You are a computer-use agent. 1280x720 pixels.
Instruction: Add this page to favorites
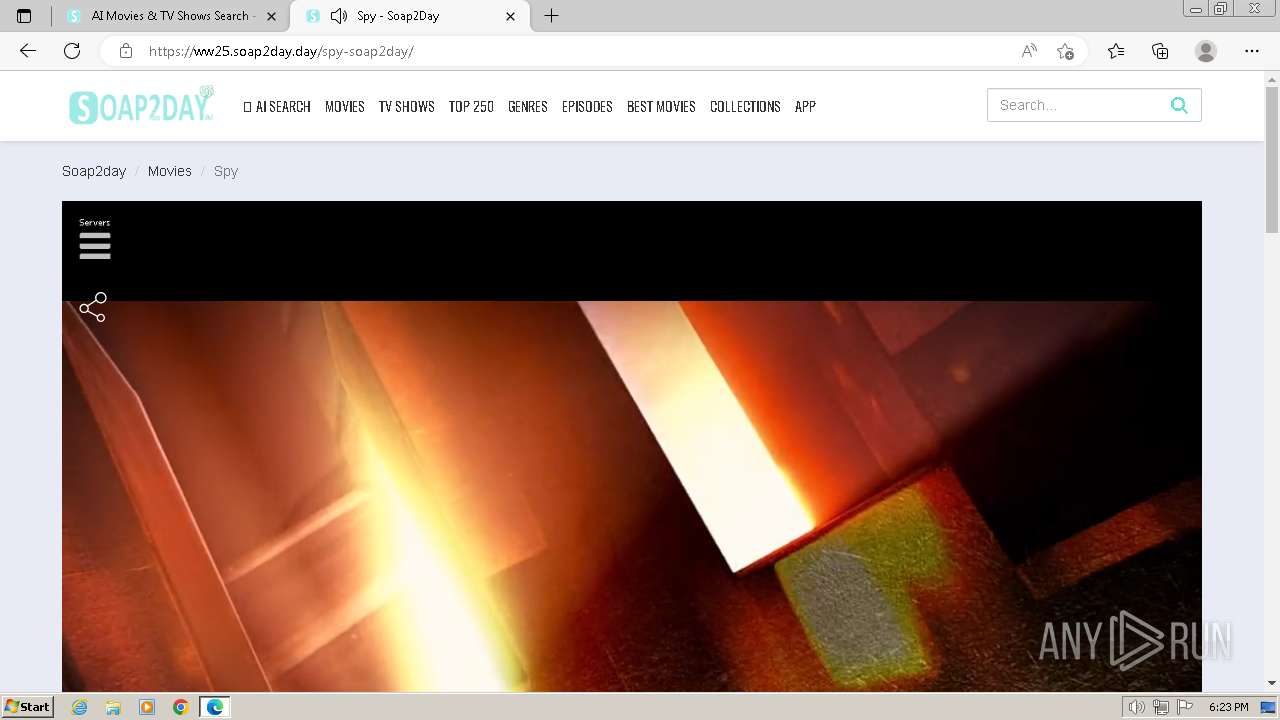pos(1065,51)
